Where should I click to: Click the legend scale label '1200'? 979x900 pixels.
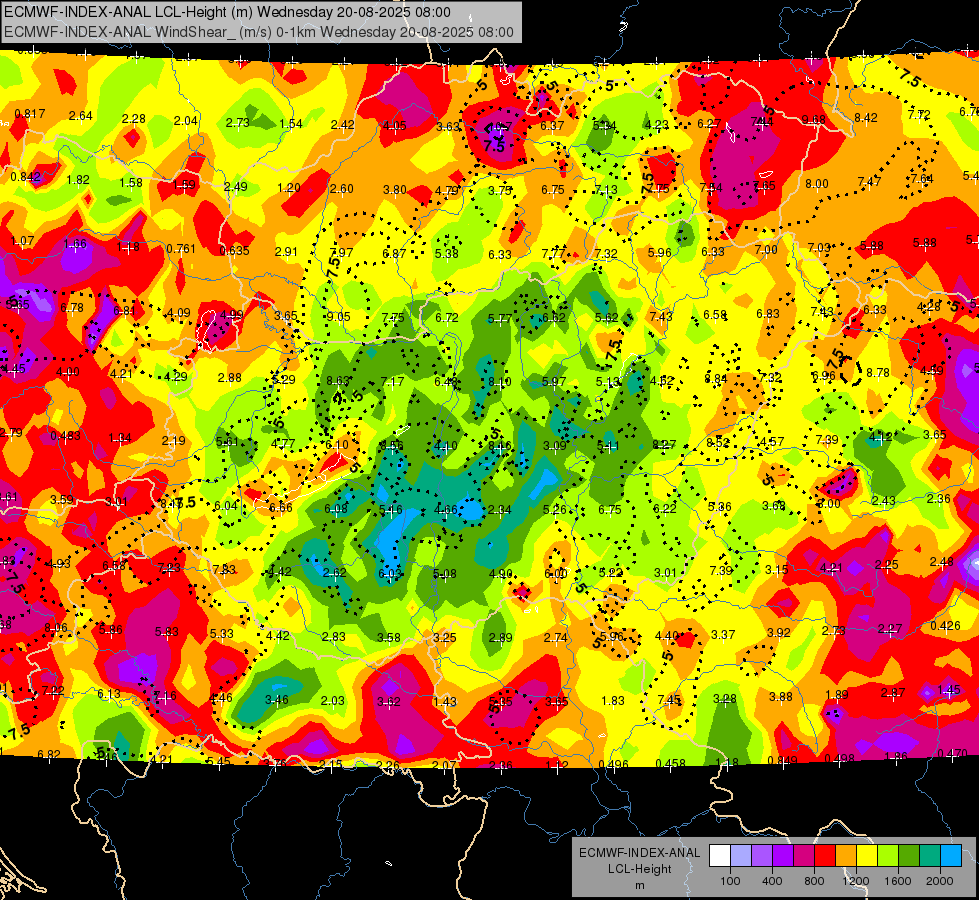[x=856, y=881]
